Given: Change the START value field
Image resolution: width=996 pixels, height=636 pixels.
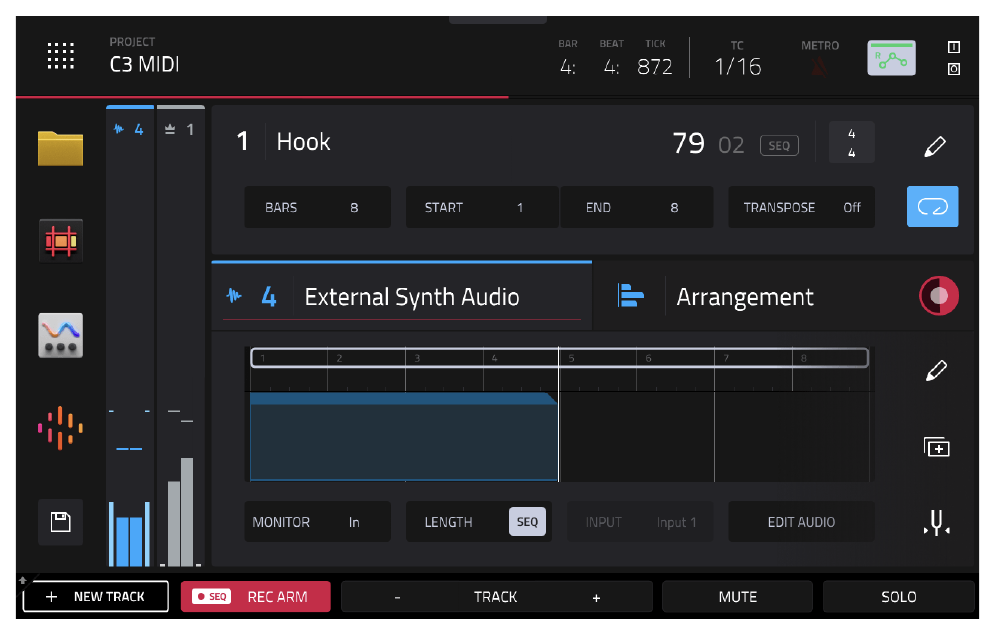Looking at the screenshot, I should pos(482,207).
